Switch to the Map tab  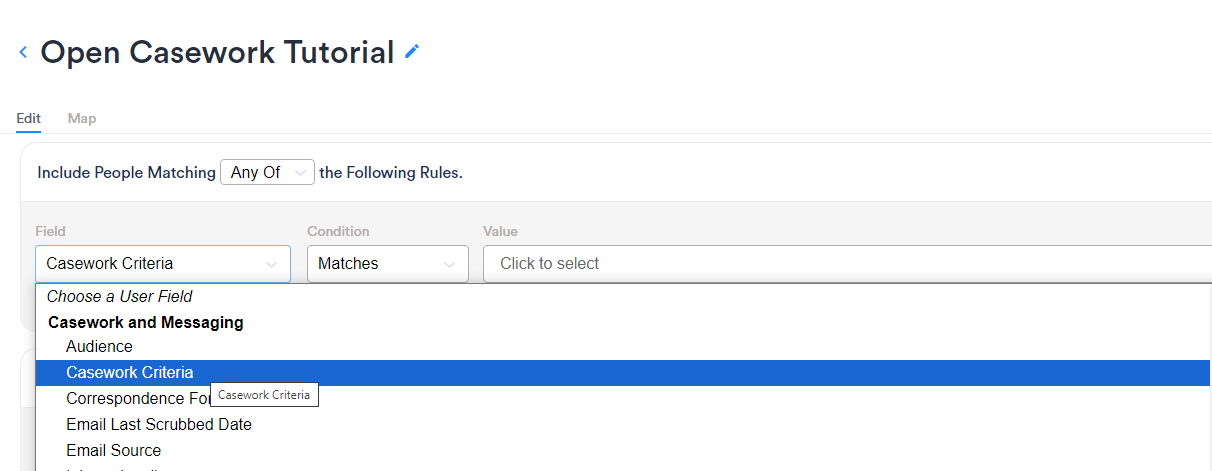(x=82, y=118)
